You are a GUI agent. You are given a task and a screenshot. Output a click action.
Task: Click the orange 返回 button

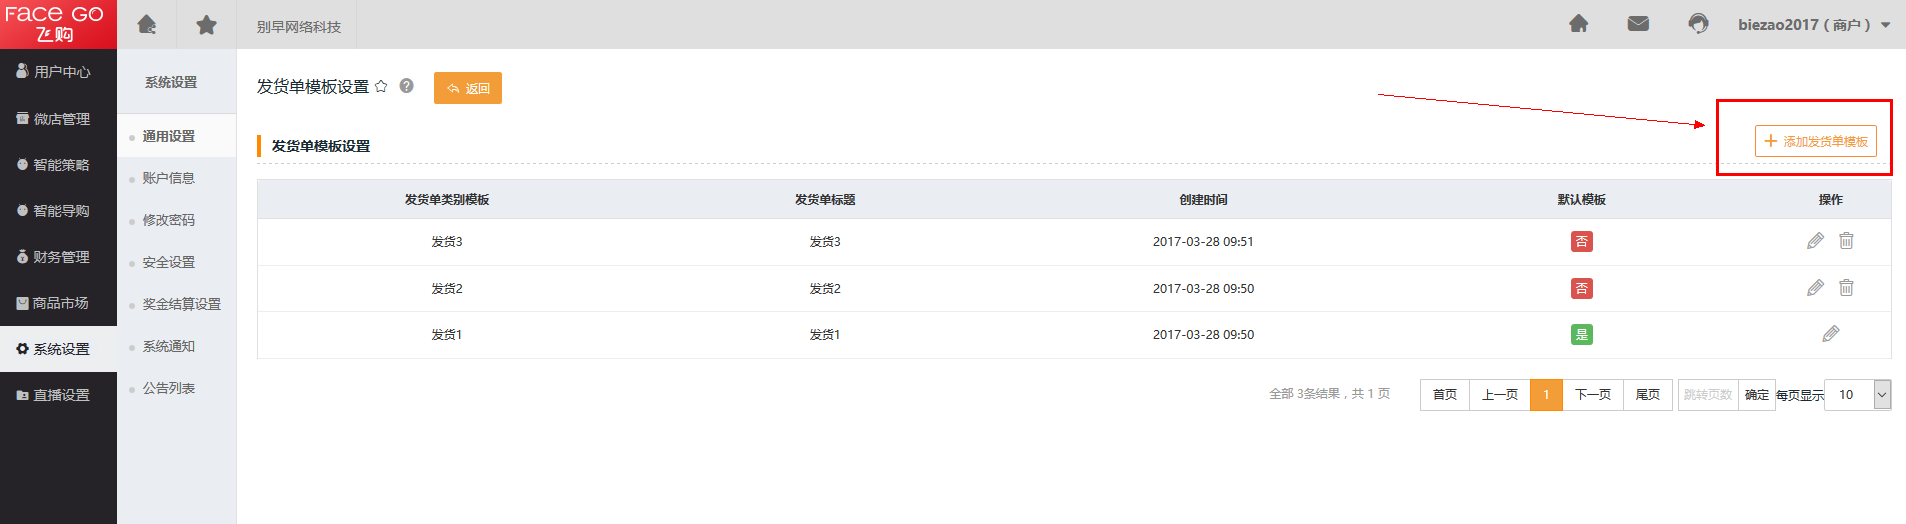coord(468,88)
